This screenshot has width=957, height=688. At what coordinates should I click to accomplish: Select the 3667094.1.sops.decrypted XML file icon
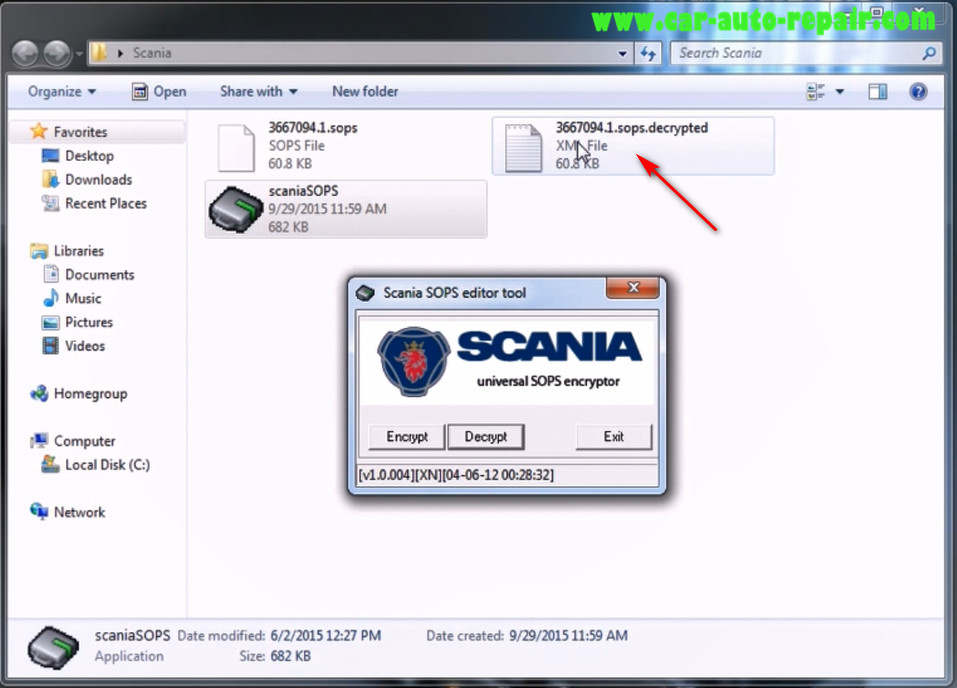click(523, 148)
